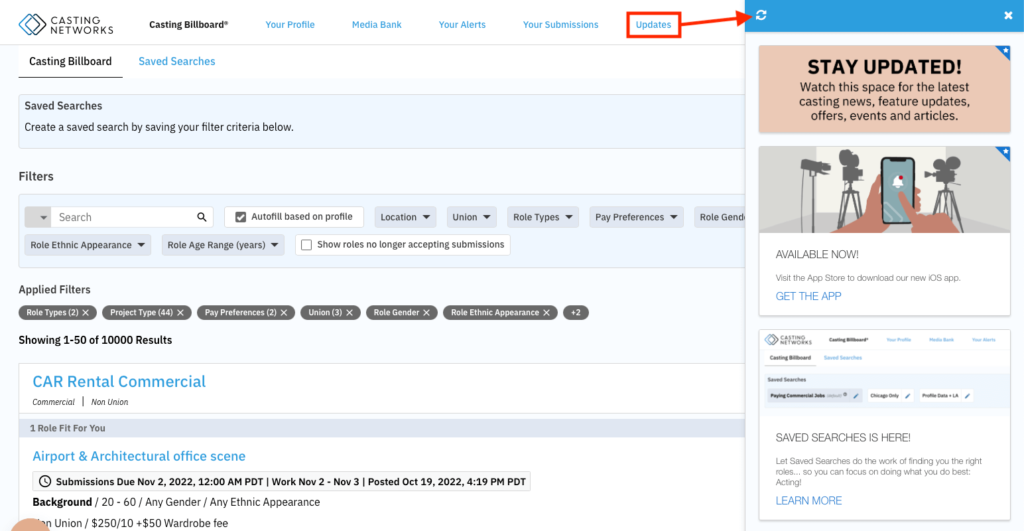Open the Location filter dropdown
The height and width of the screenshot is (531, 1024).
(x=406, y=217)
